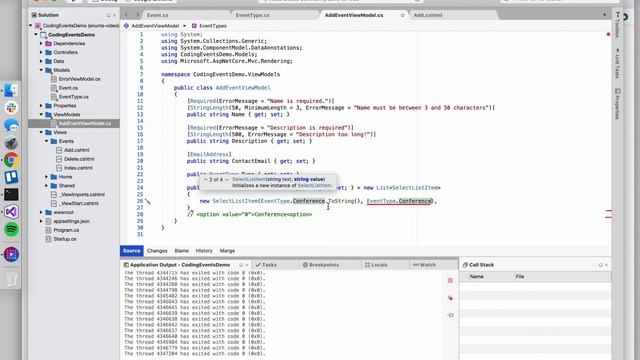Collapse the CodingEventsDemo solution node
Image resolution: width=640 pixels, height=360 pixels.
point(31,26)
